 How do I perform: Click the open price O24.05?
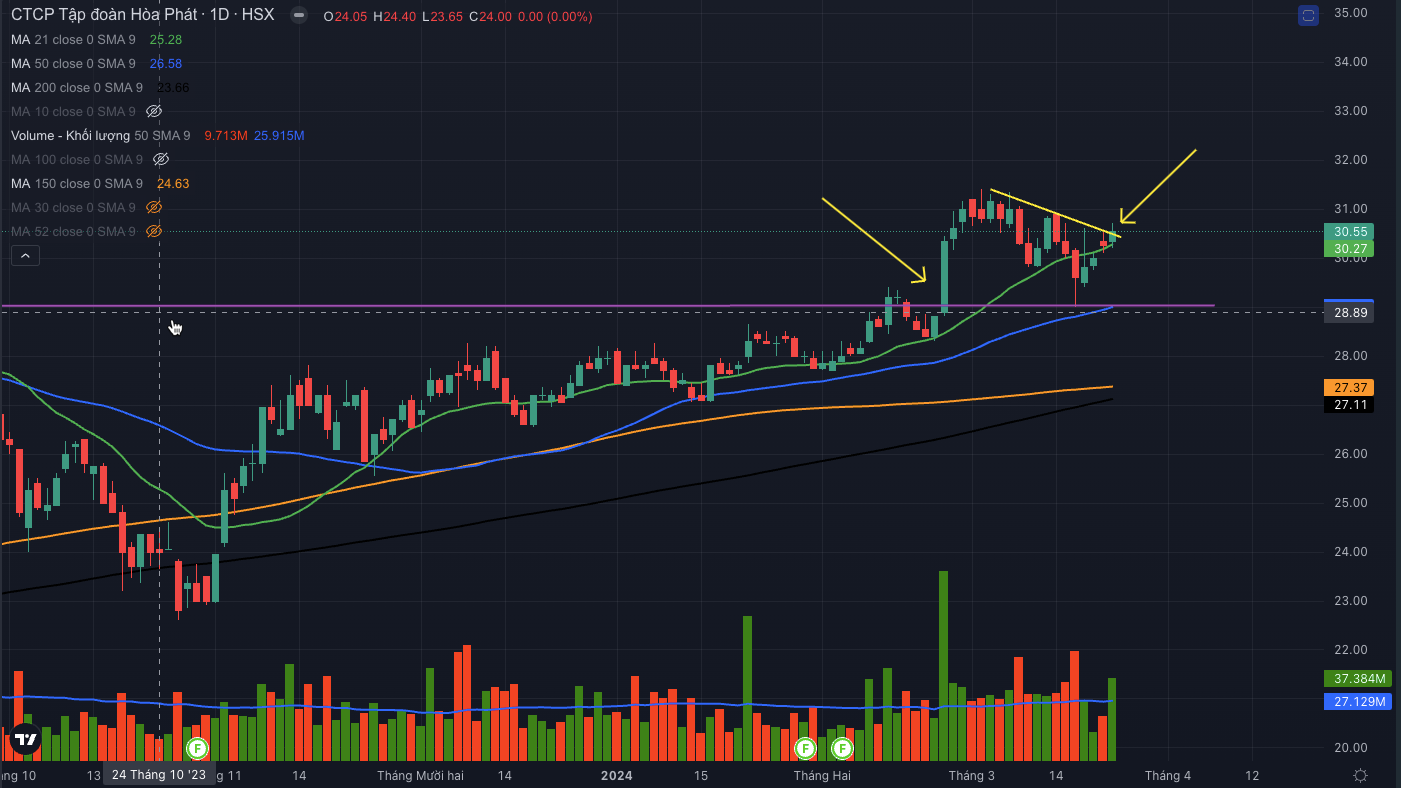click(345, 17)
